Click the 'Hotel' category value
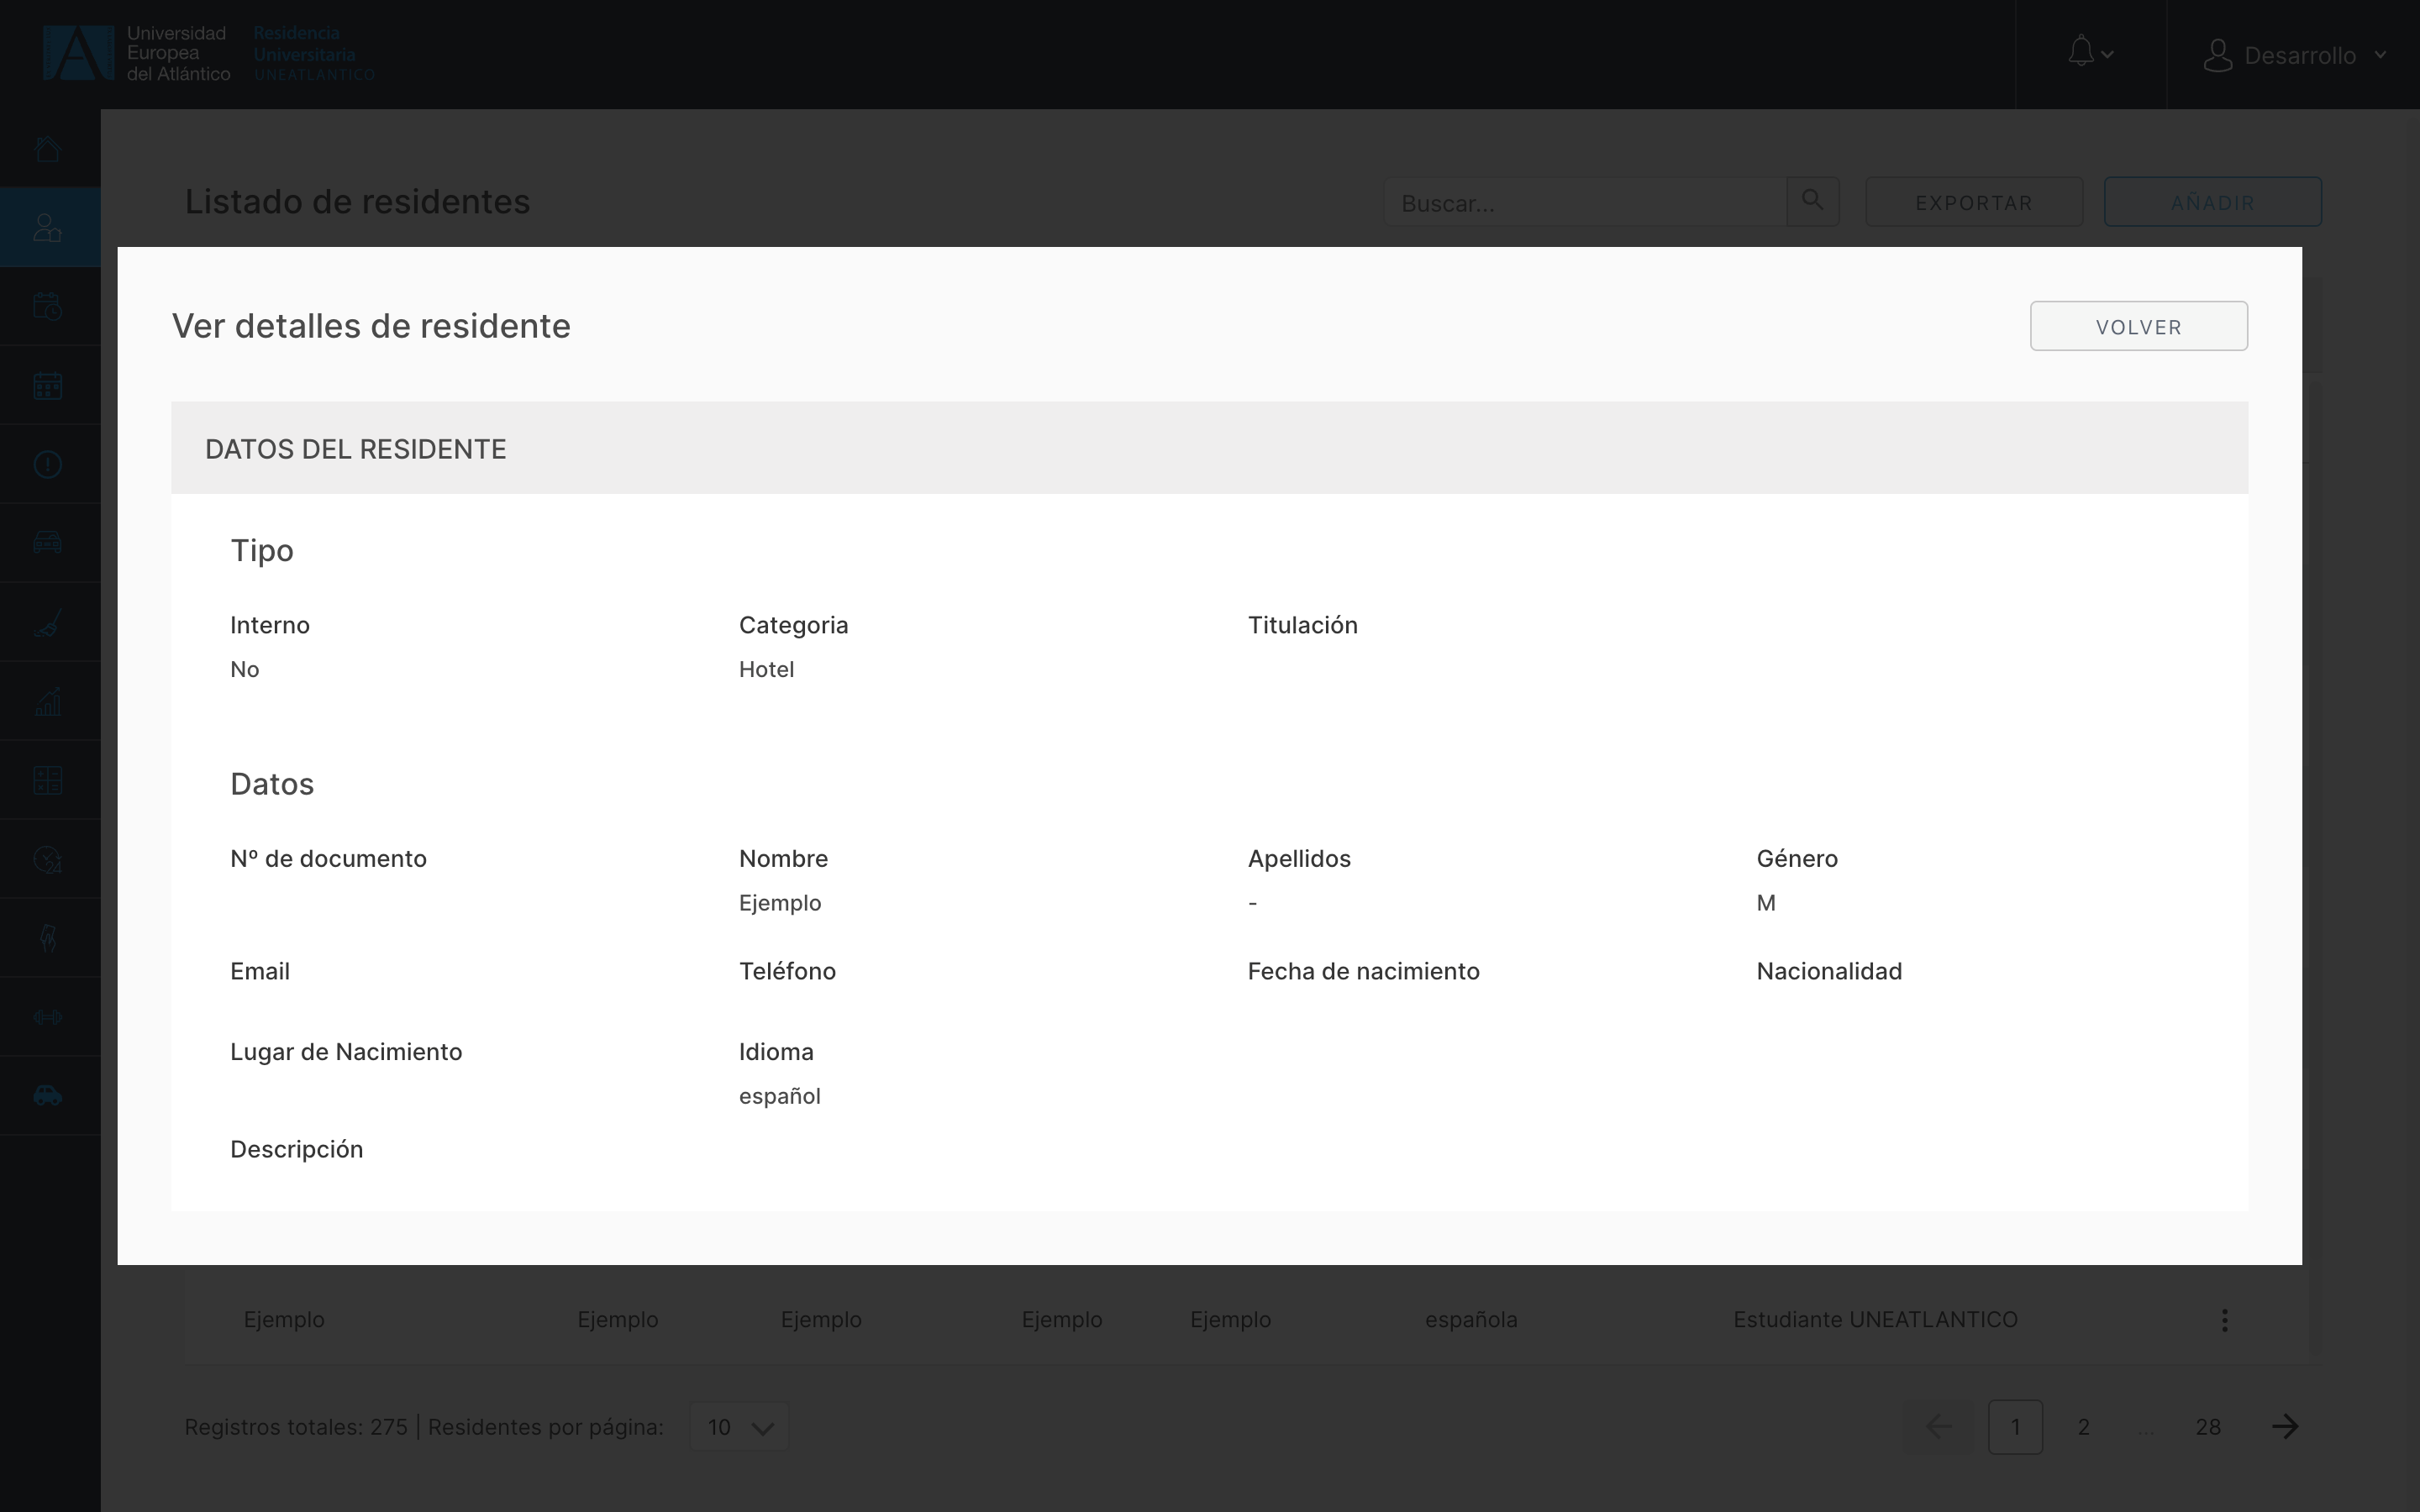The width and height of the screenshot is (2420, 1512). pos(766,669)
